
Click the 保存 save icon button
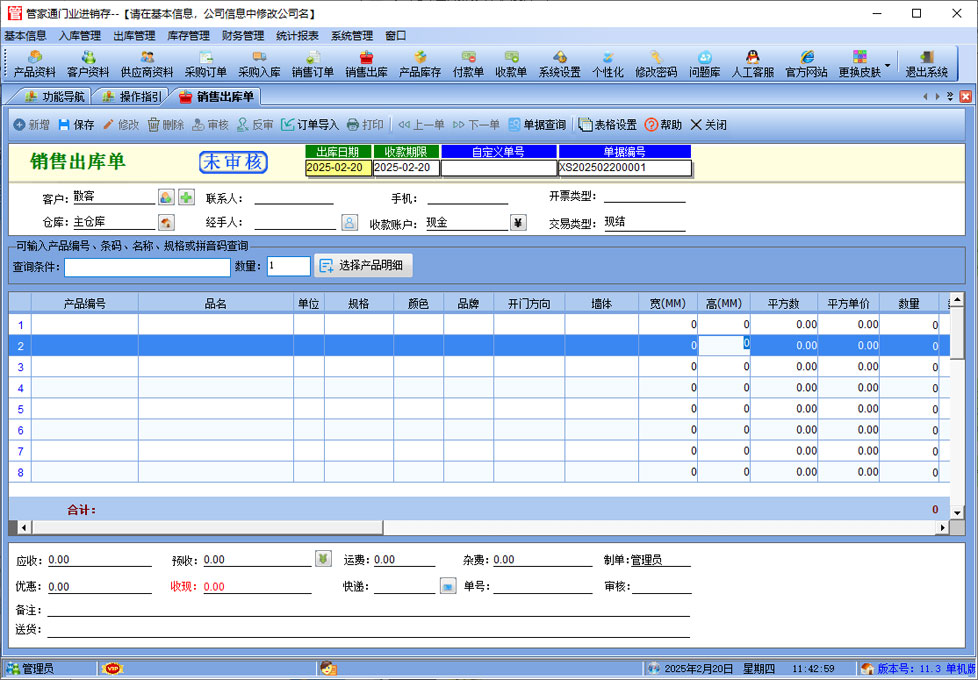pyautogui.click(x=76, y=125)
